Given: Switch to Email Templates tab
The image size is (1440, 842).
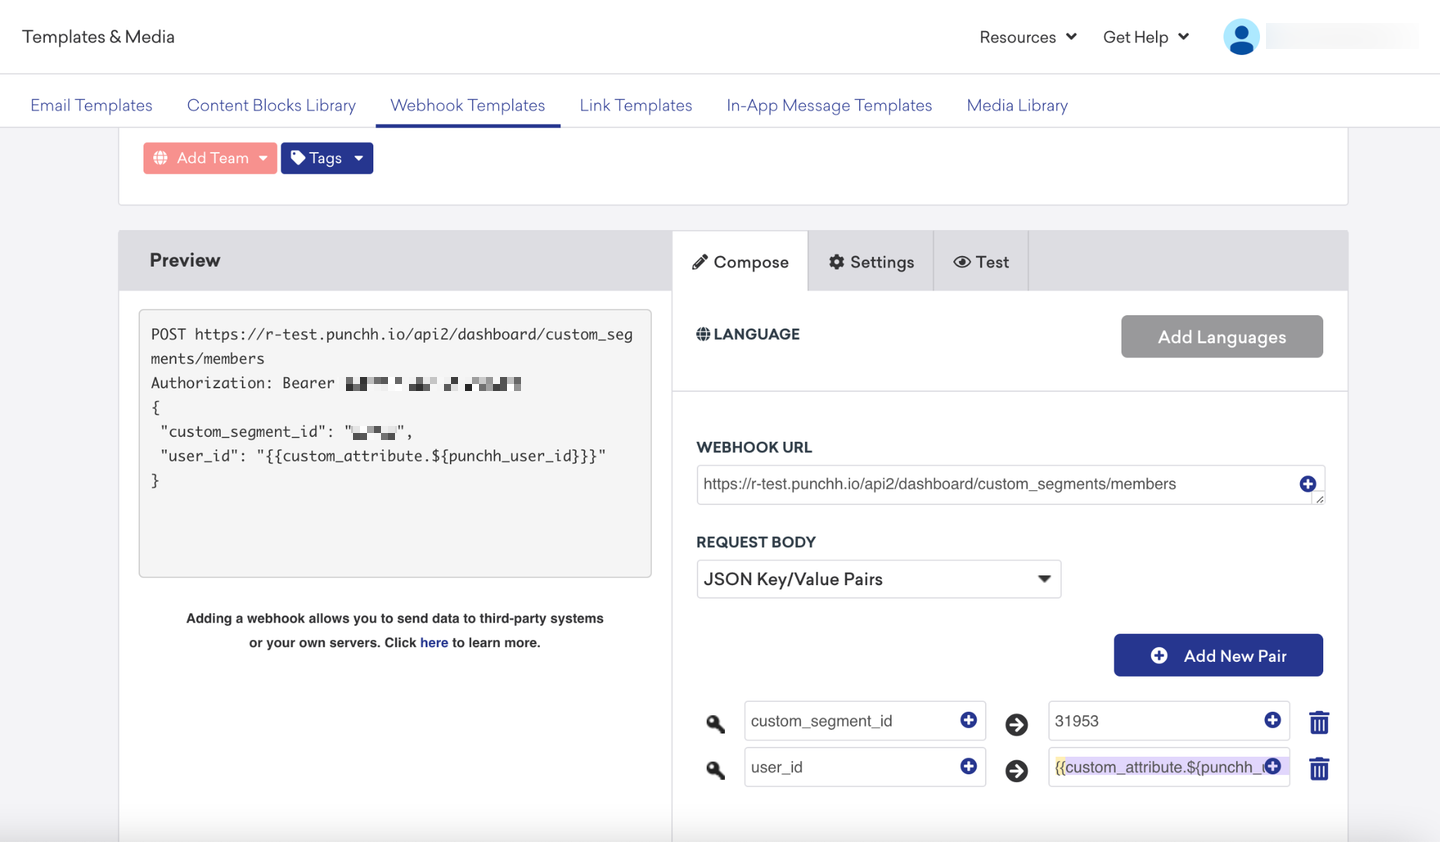Looking at the screenshot, I should pyautogui.click(x=91, y=105).
